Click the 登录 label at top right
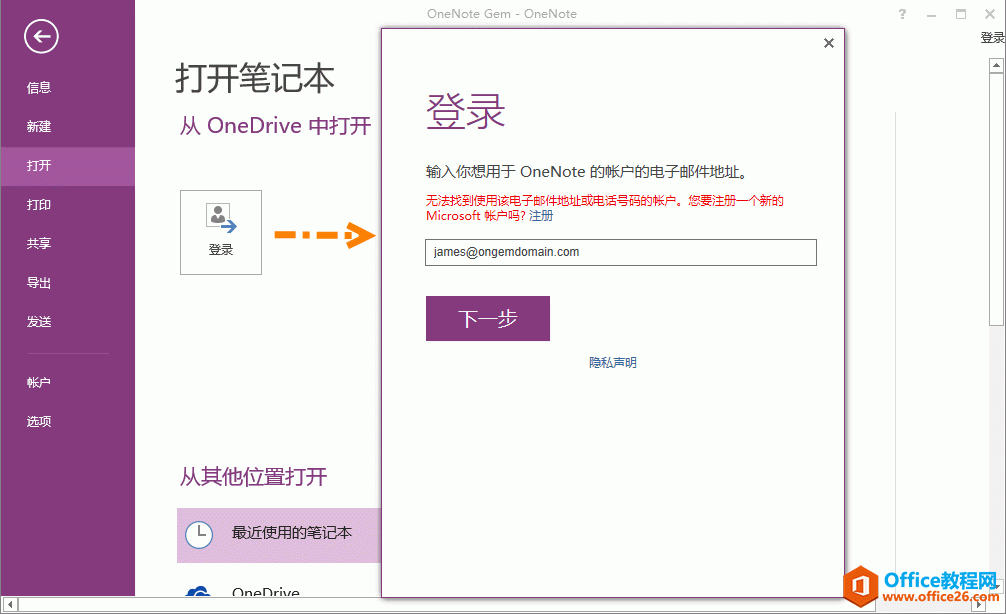 point(991,36)
